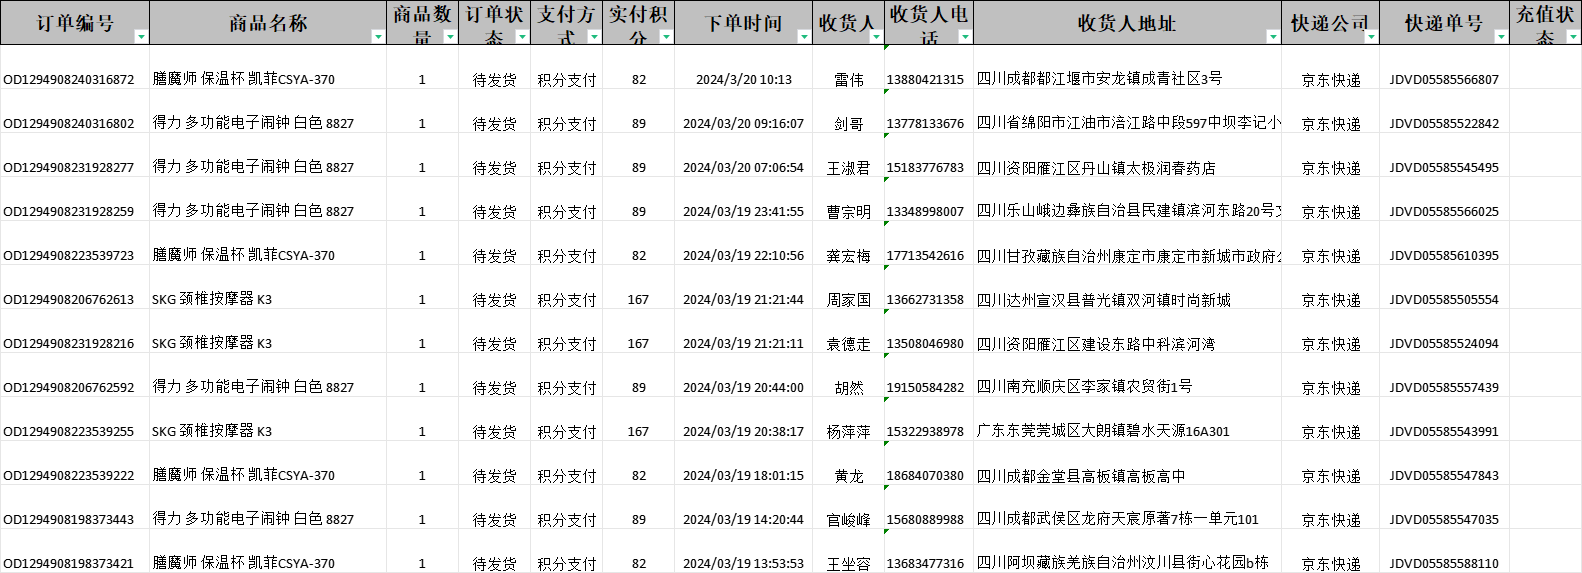Open the 快递单号 column filter dropdown
The width and height of the screenshot is (1582, 573).
(x=1501, y=37)
